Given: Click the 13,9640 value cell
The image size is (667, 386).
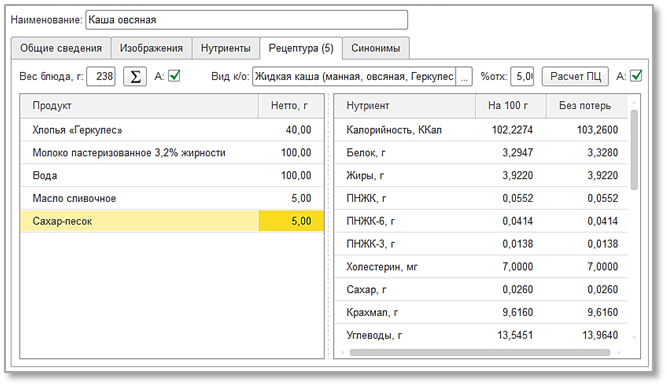Looking at the screenshot, I should click(587, 335).
